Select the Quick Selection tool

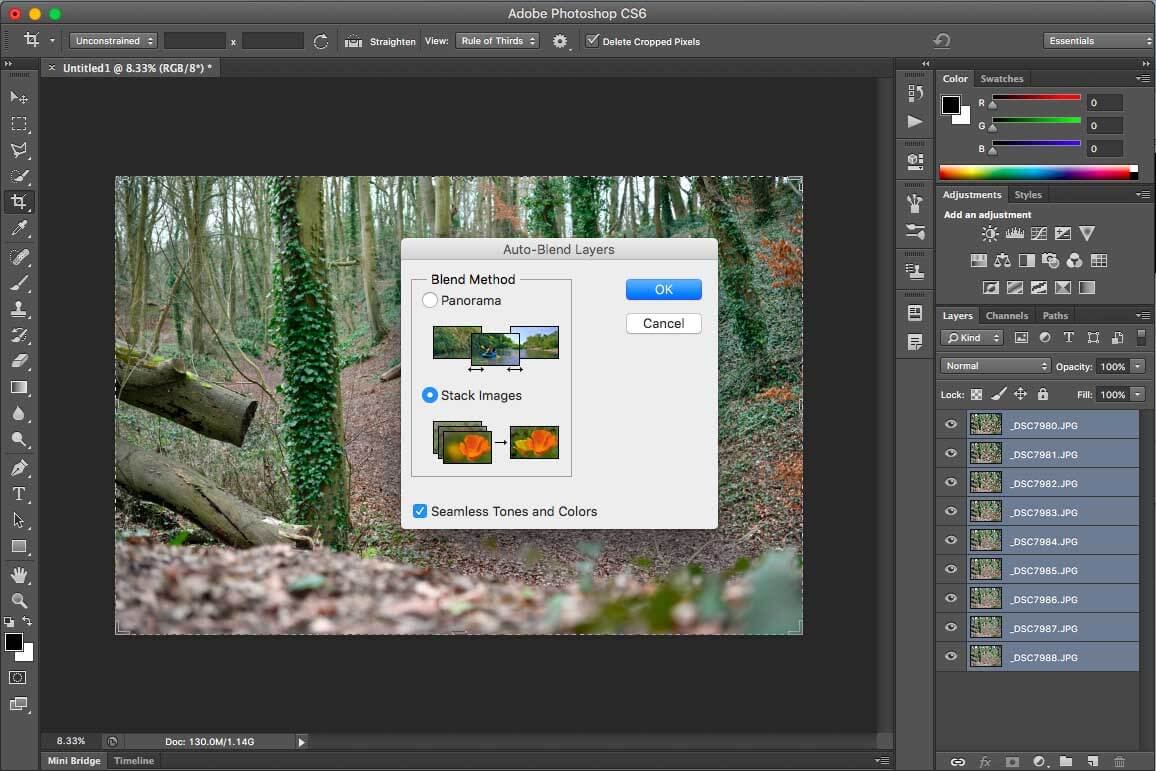pos(19,176)
